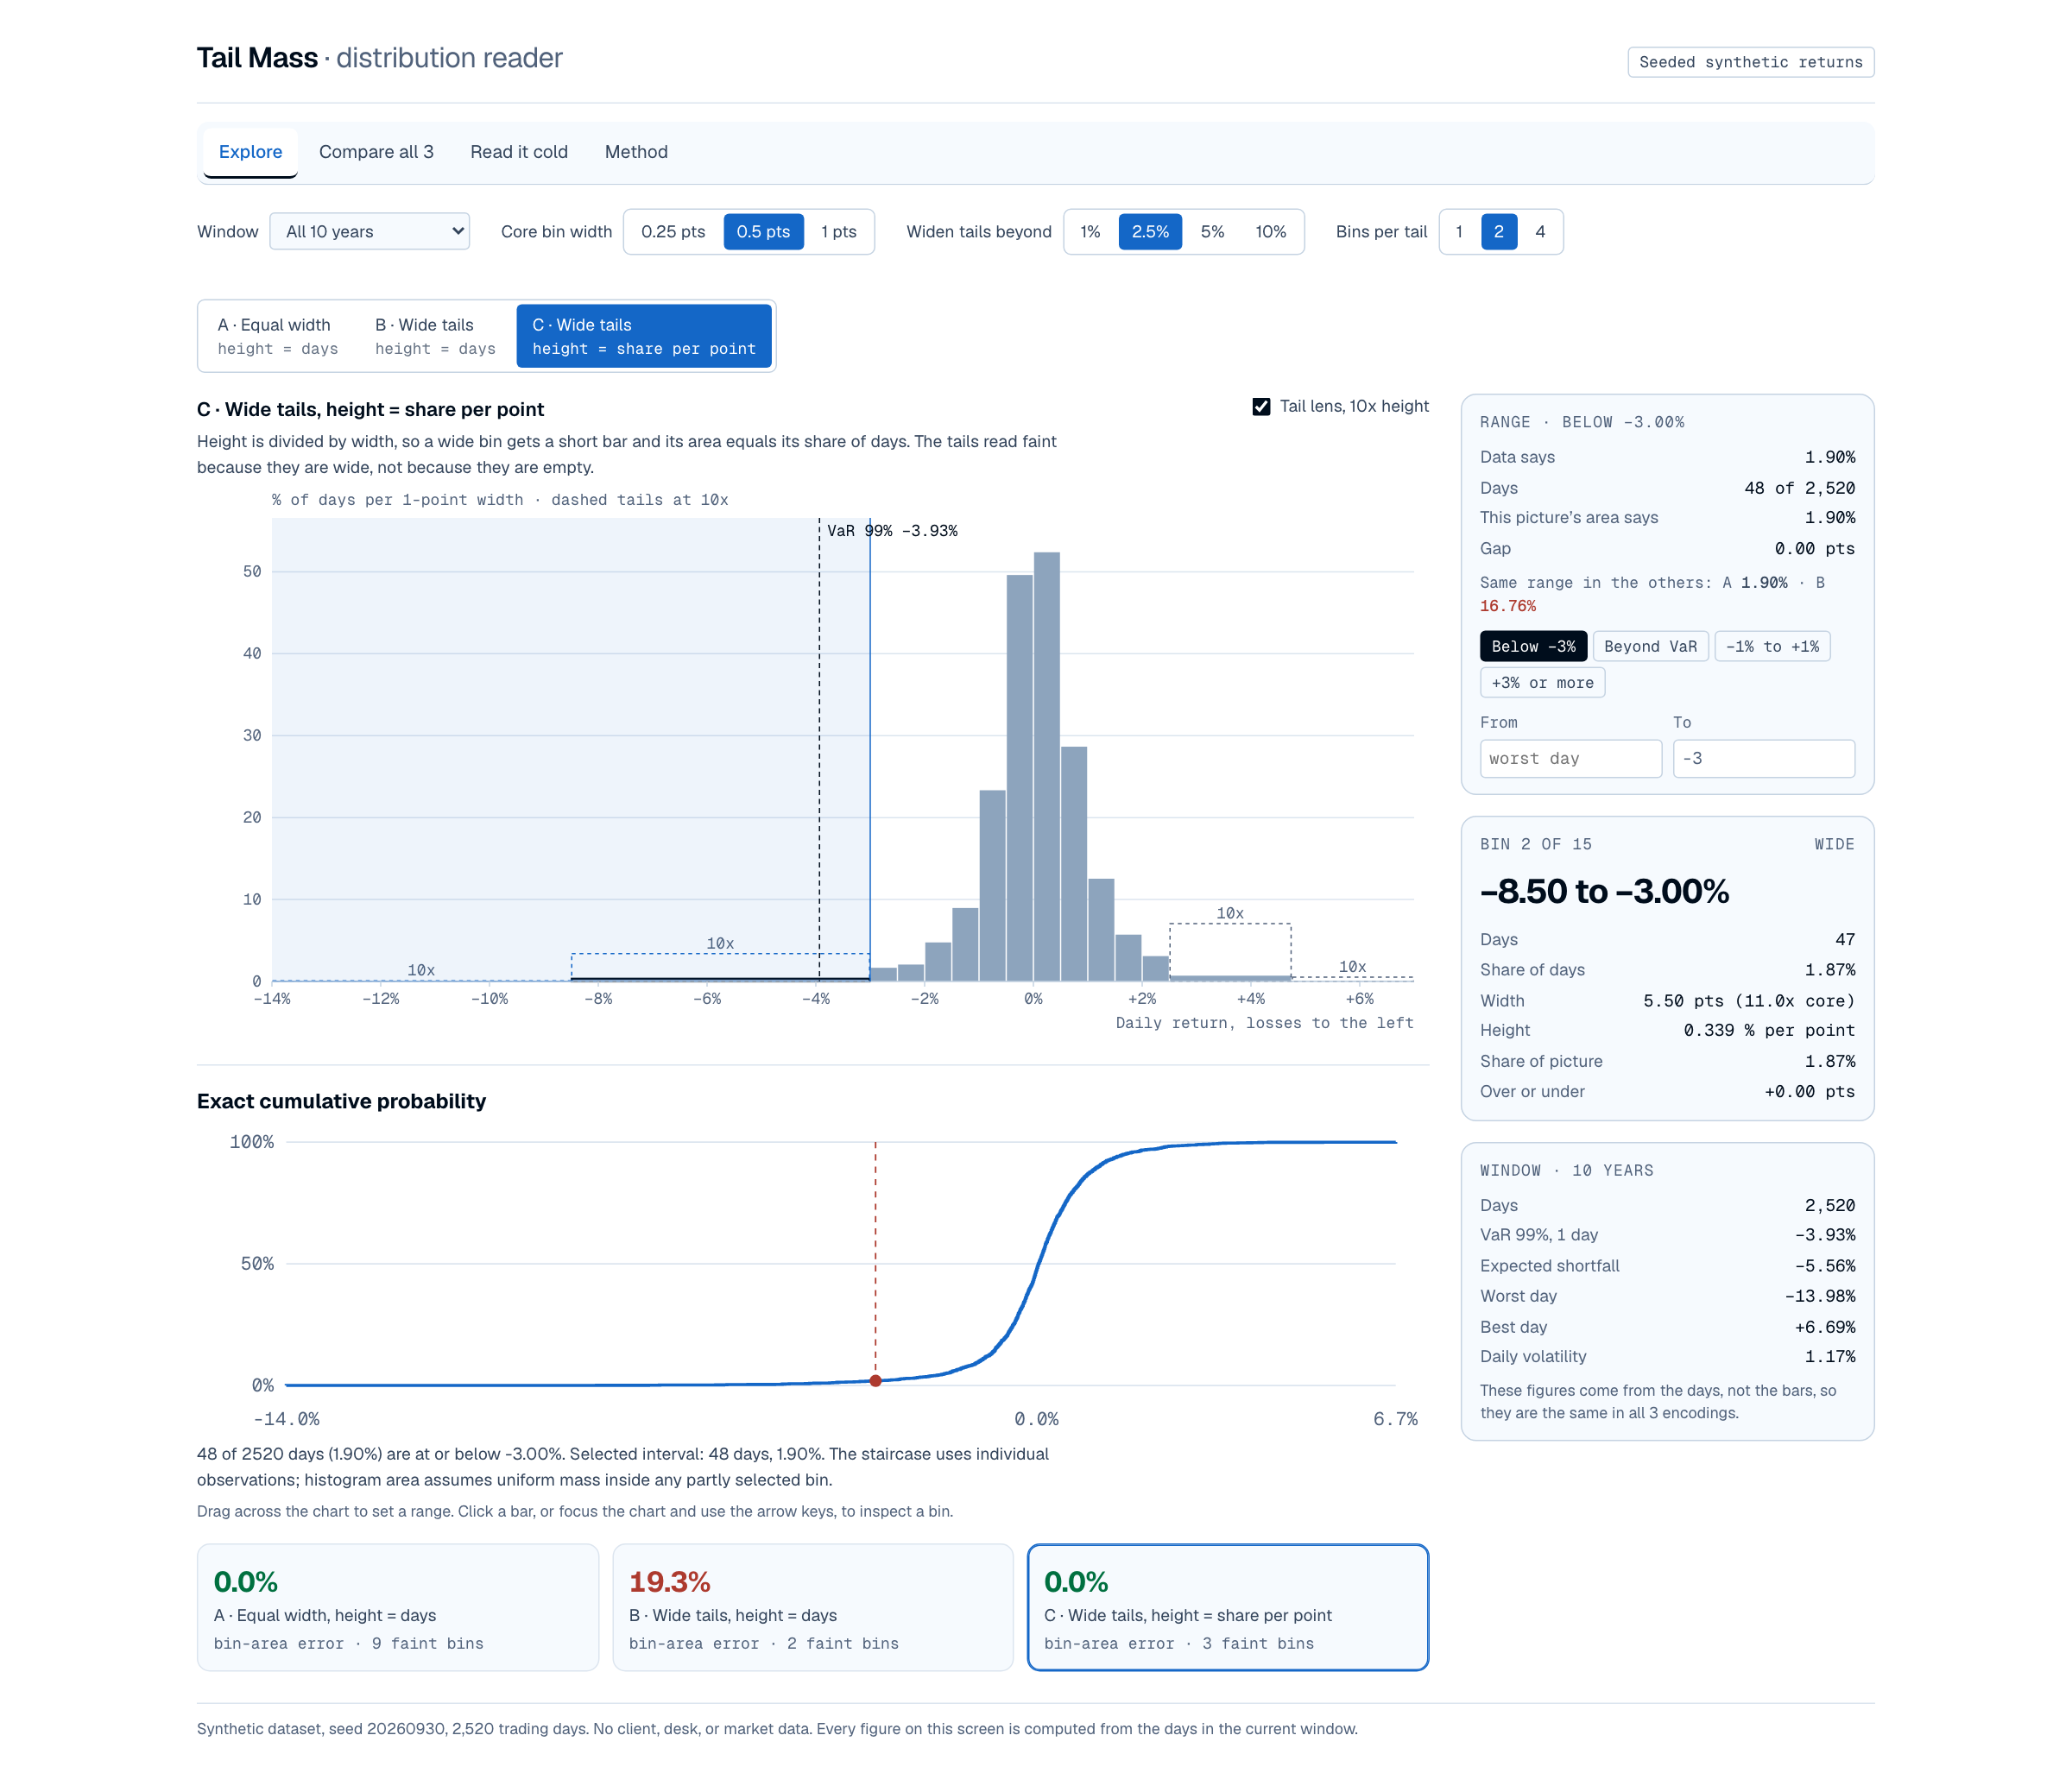Open the Method tab
The height and width of the screenshot is (1792, 2072).
tap(636, 152)
